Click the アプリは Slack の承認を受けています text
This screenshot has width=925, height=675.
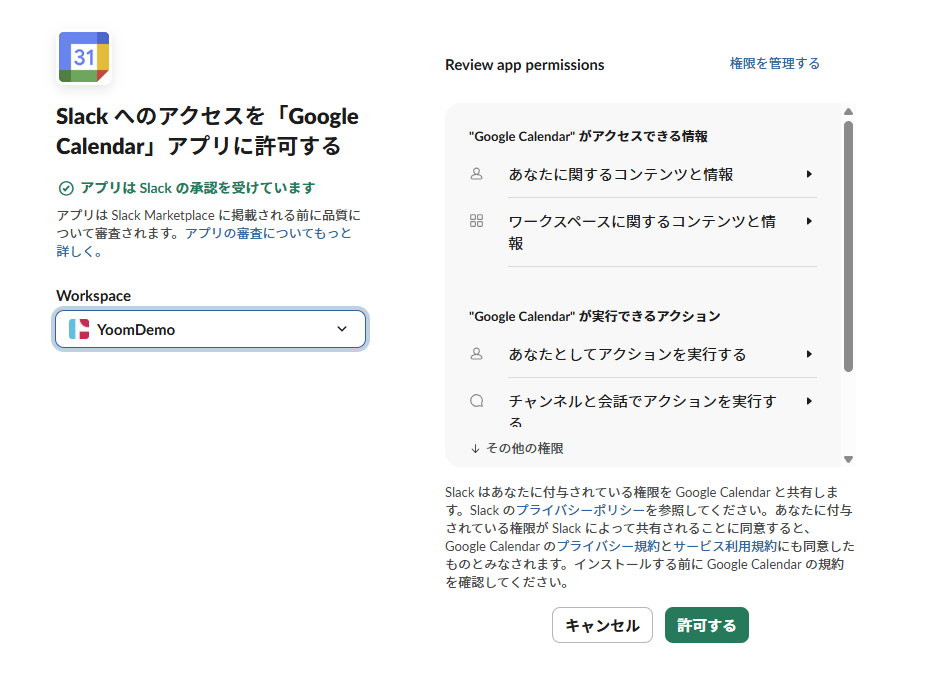(198, 188)
